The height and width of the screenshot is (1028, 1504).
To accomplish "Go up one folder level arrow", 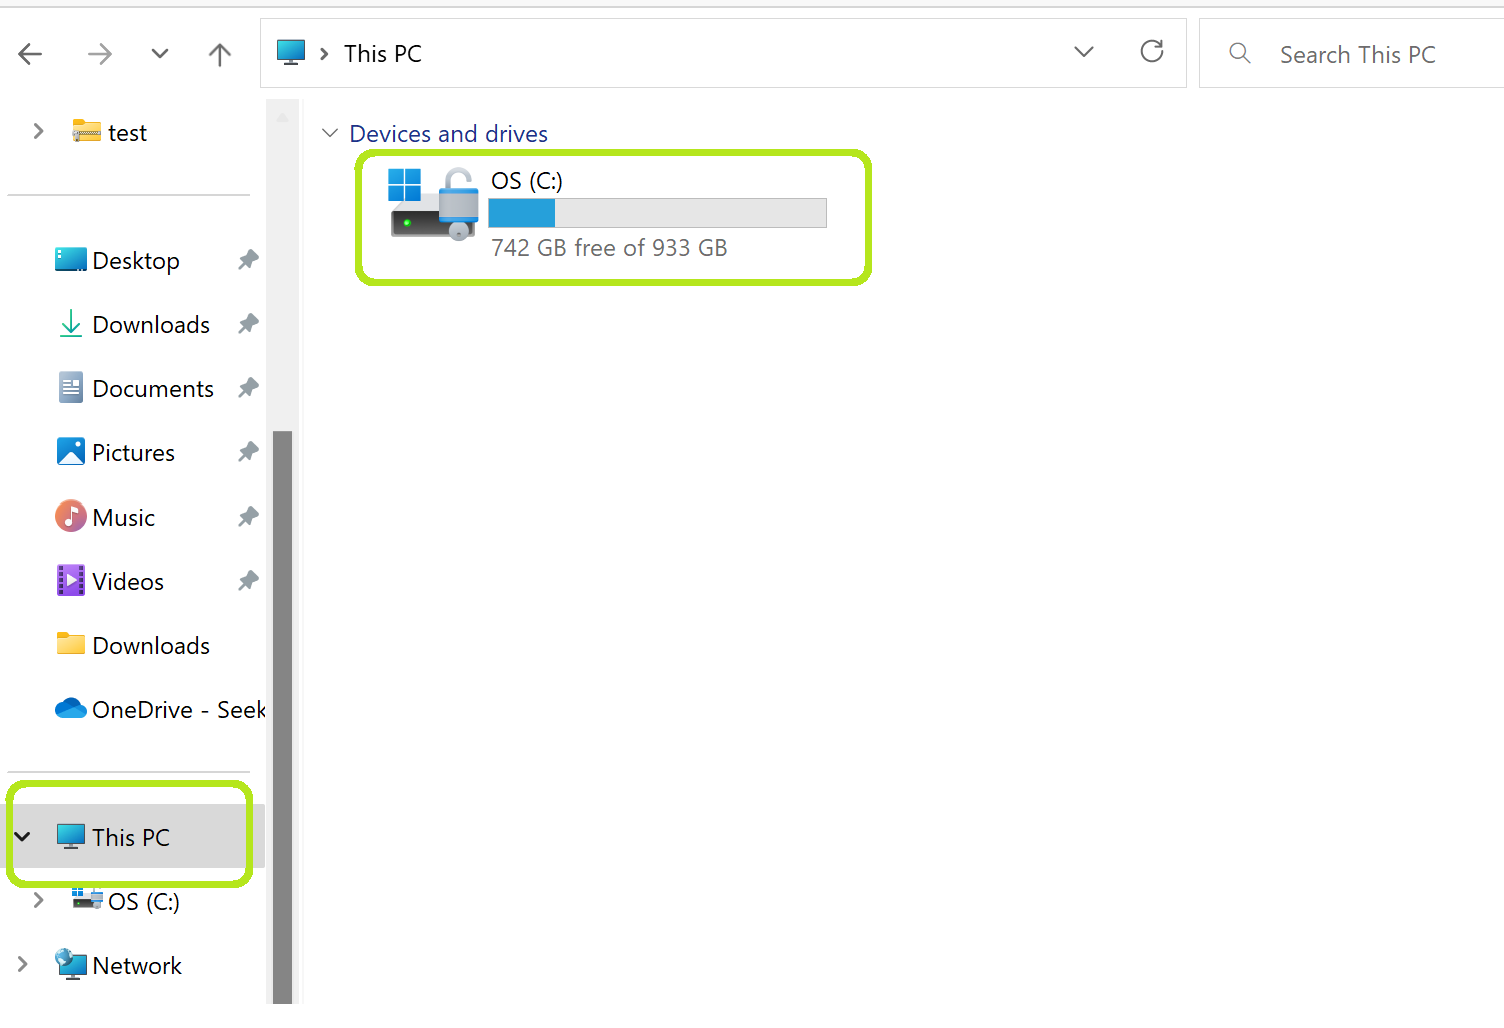I will click(220, 54).
